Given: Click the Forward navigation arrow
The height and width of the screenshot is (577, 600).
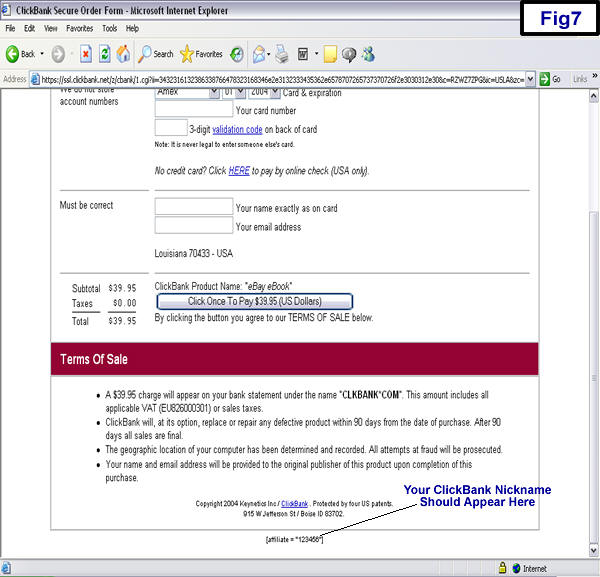Looking at the screenshot, I should tap(58, 54).
